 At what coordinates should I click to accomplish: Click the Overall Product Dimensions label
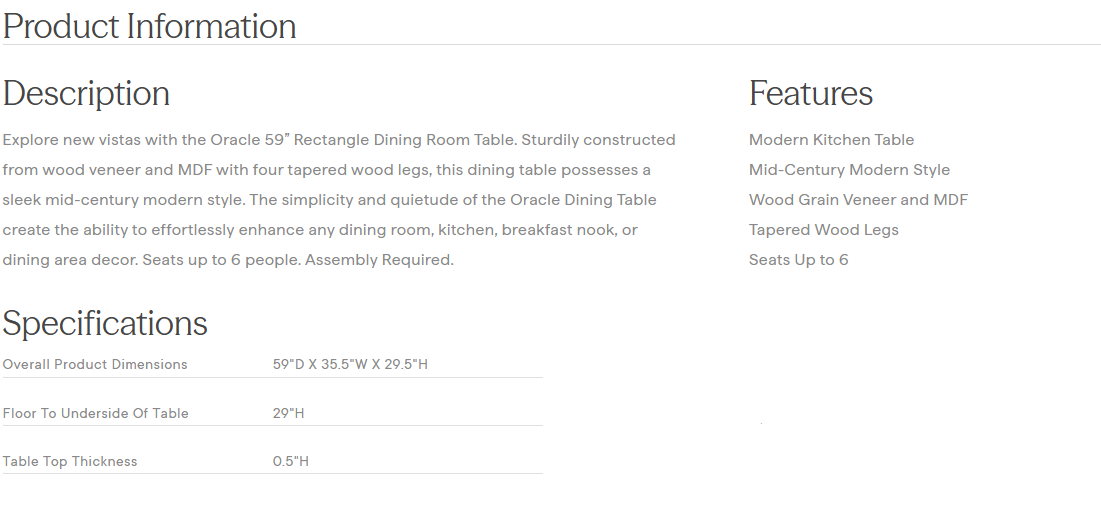point(95,365)
